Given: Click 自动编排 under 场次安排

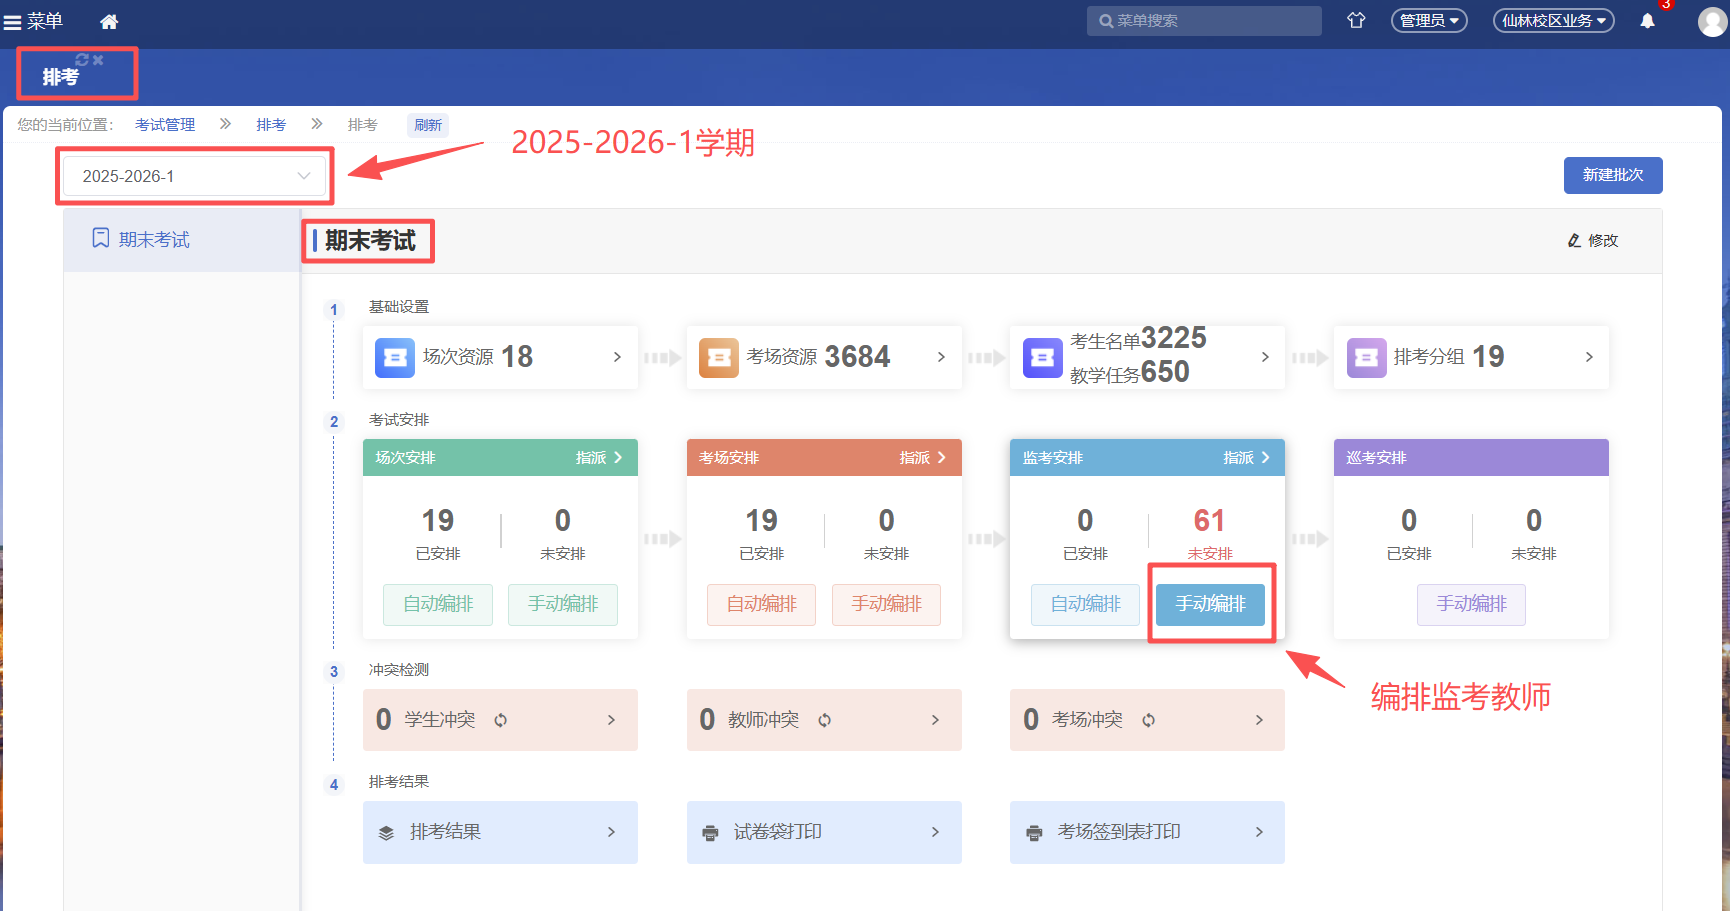Looking at the screenshot, I should coord(438,604).
